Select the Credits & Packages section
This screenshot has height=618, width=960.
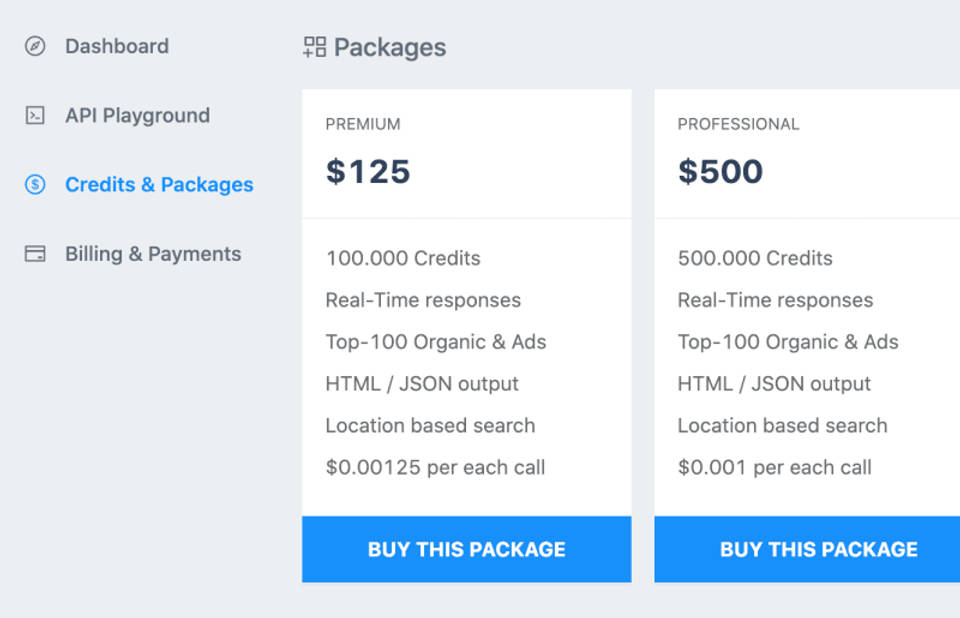(x=160, y=184)
